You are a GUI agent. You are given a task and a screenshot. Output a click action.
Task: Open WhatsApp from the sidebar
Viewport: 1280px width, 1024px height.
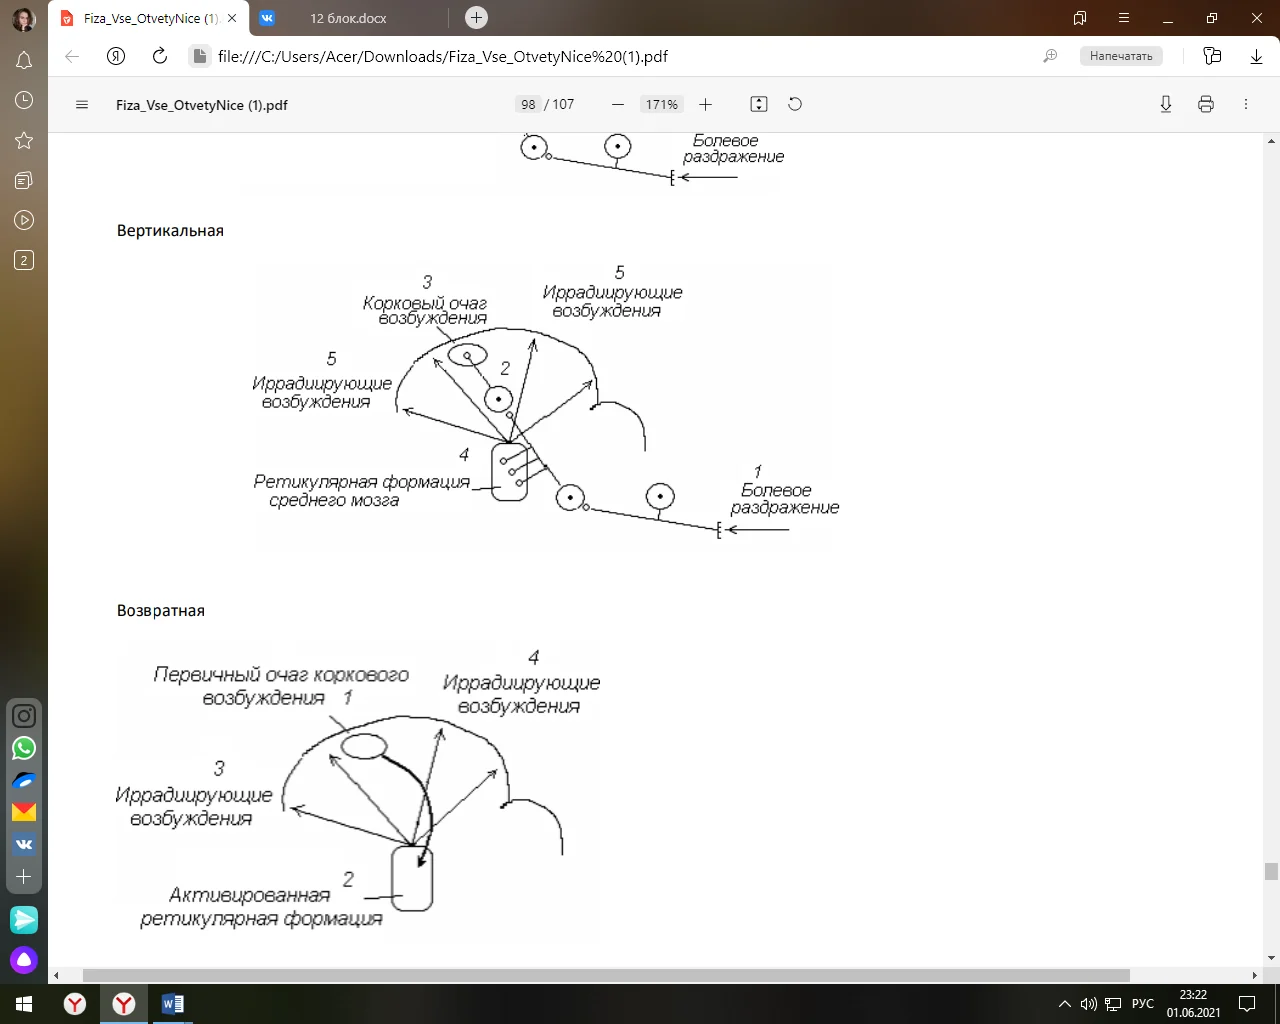point(24,748)
